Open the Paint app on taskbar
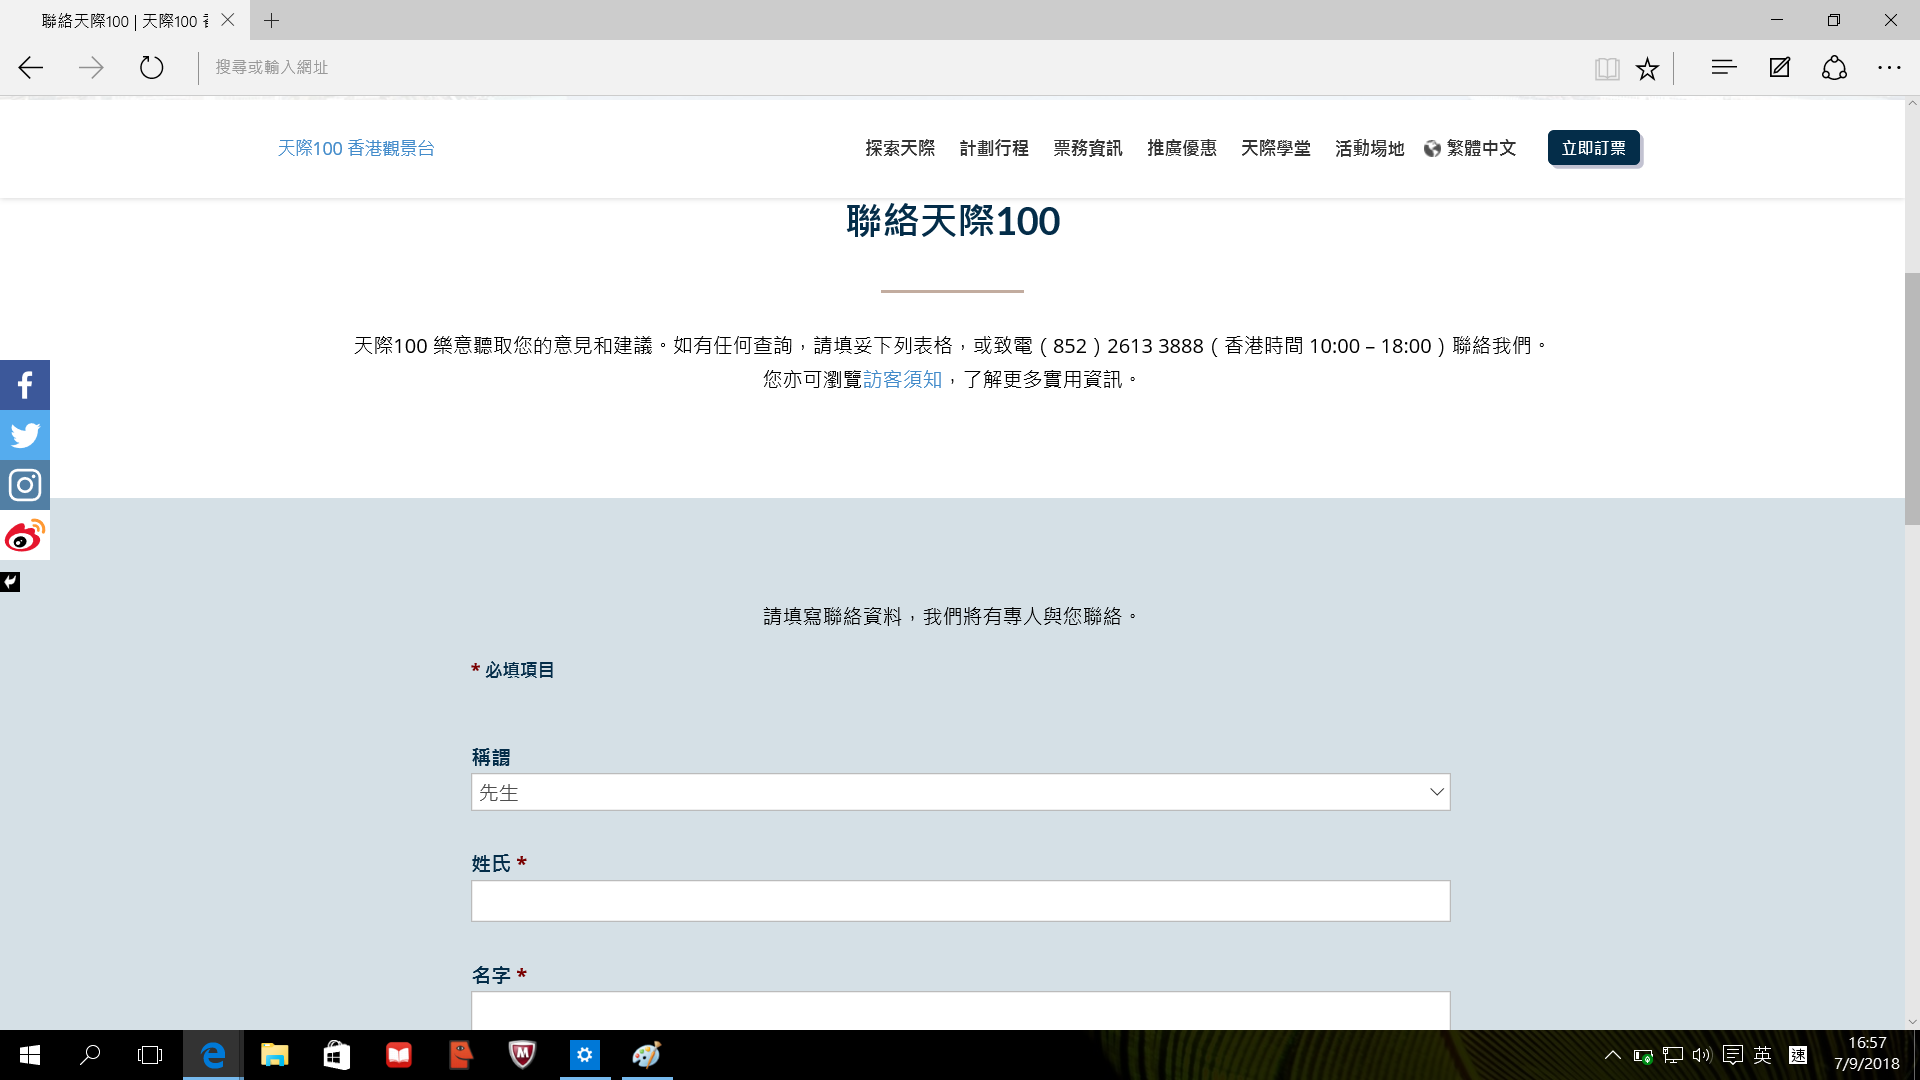This screenshot has height=1080, width=1920. [x=646, y=1055]
